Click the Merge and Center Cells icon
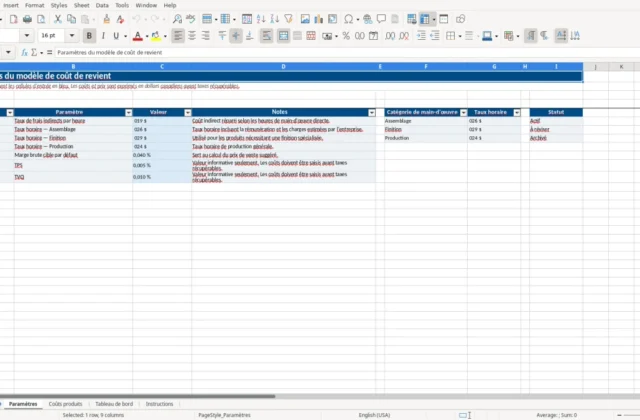The image size is (640, 420). 283,36
